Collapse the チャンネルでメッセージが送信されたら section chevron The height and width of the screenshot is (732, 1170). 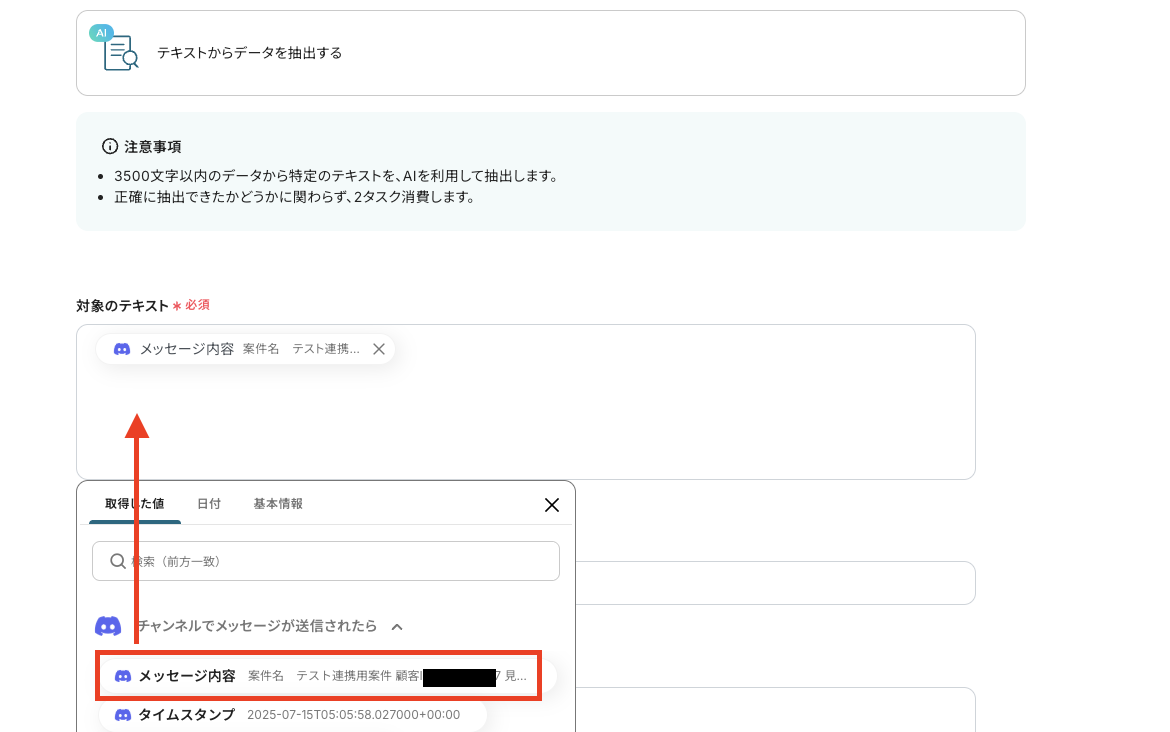click(x=397, y=627)
